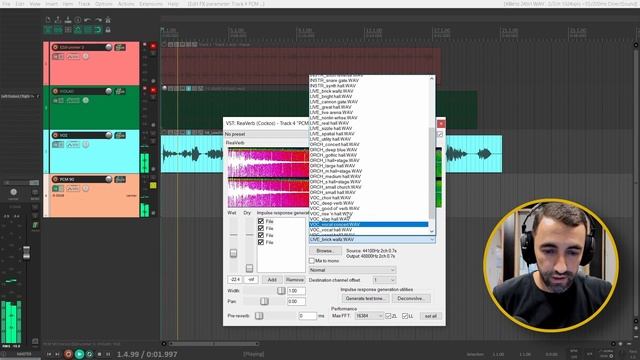Click the Record button in transport

click(68, 354)
